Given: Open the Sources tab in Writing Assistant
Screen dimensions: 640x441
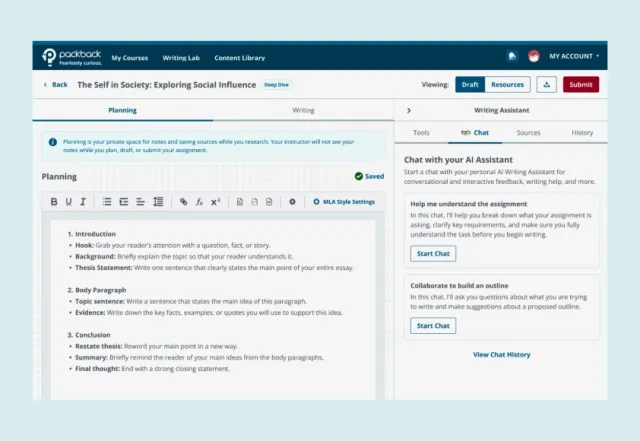Looking at the screenshot, I should point(528,132).
